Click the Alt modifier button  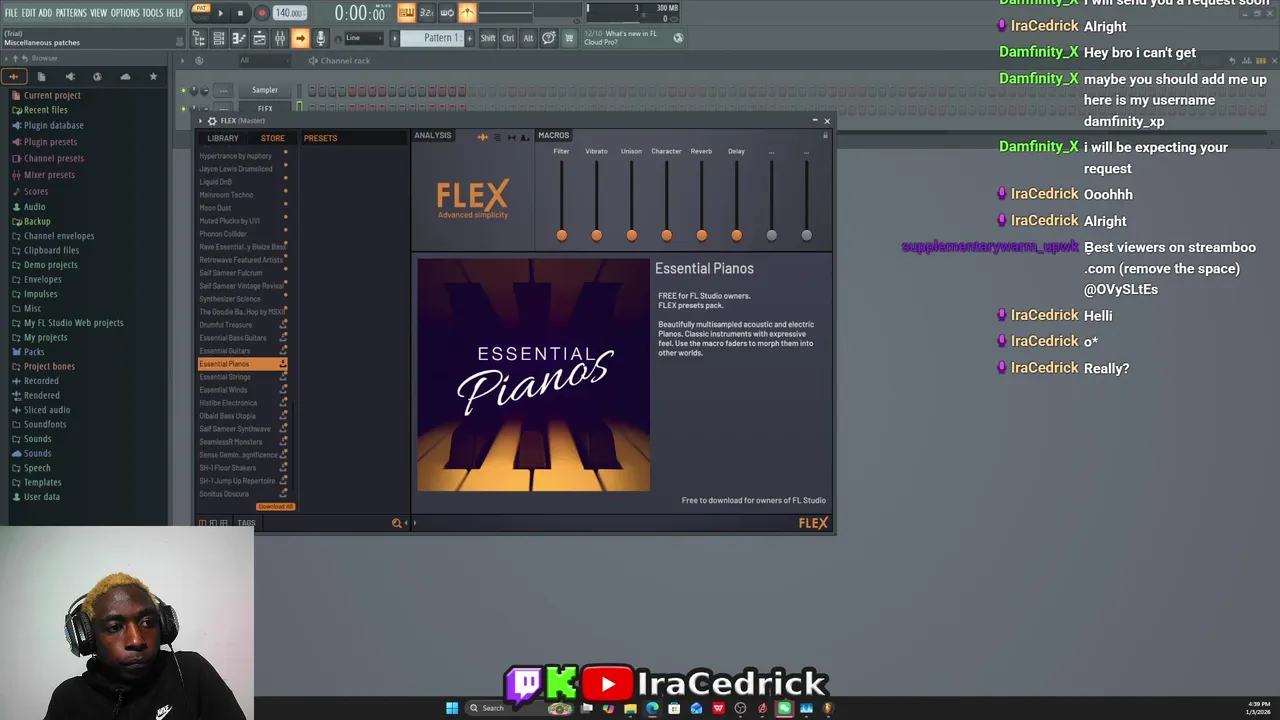[x=528, y=38]
